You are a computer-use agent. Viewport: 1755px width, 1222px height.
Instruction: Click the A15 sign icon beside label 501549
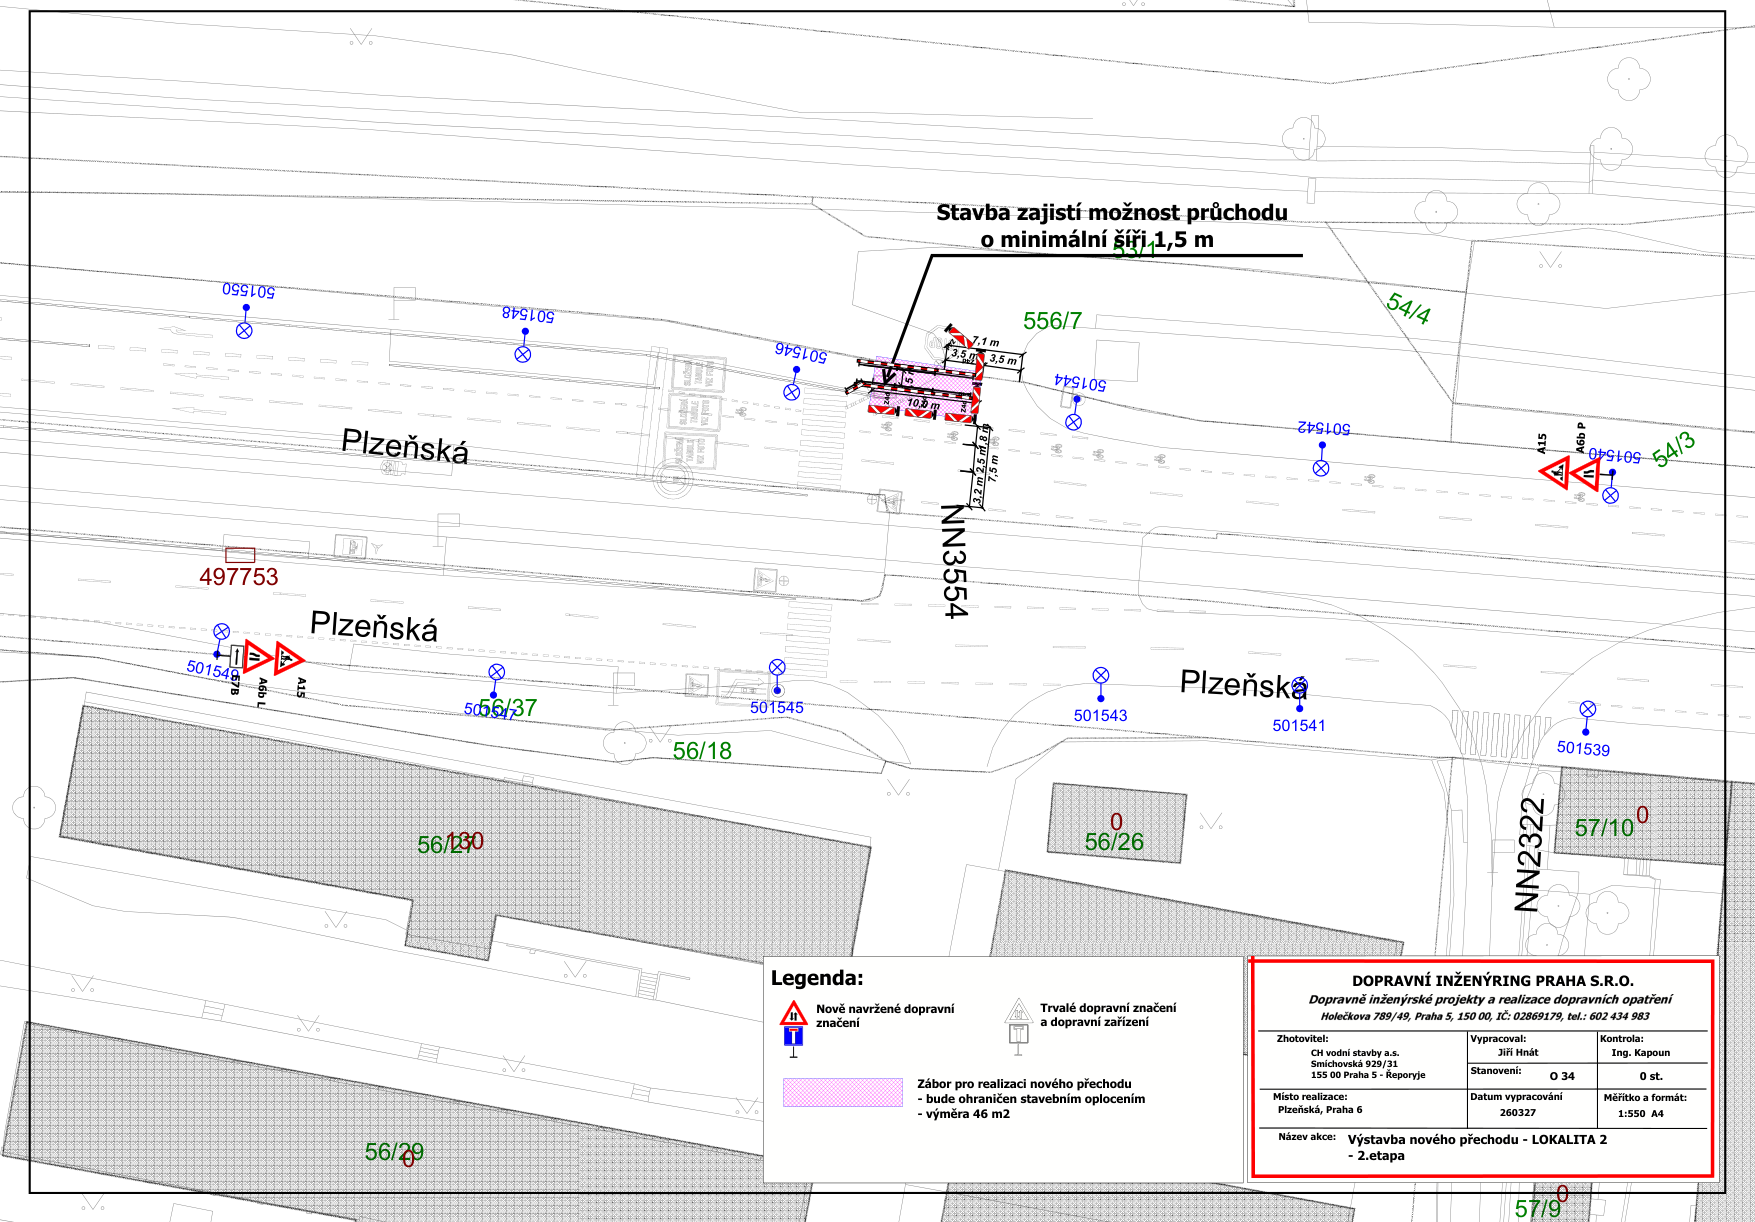[289, 658]
